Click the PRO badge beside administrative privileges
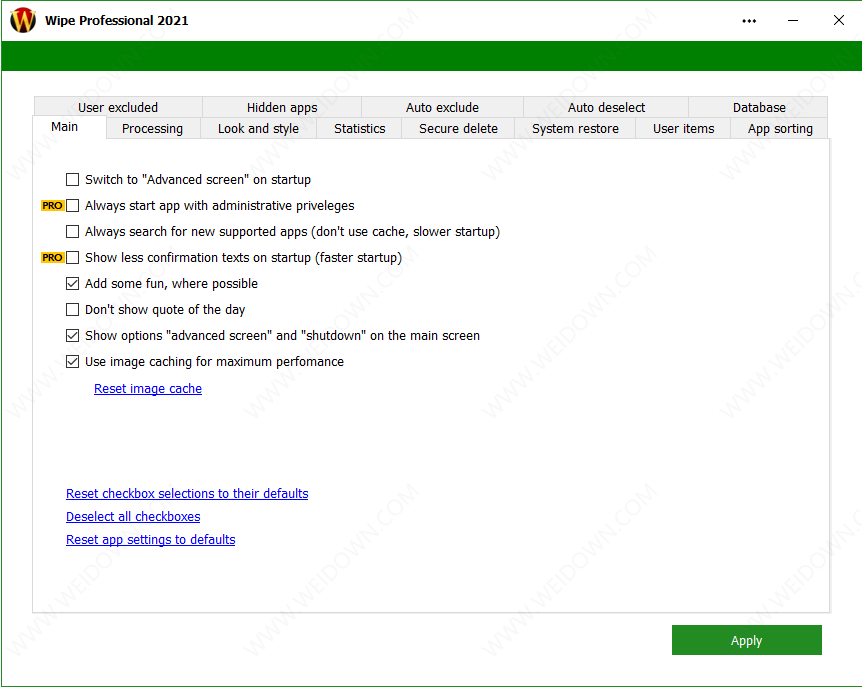Image resolution: width=862 pixels, height=687 pixels. [52, 206]
